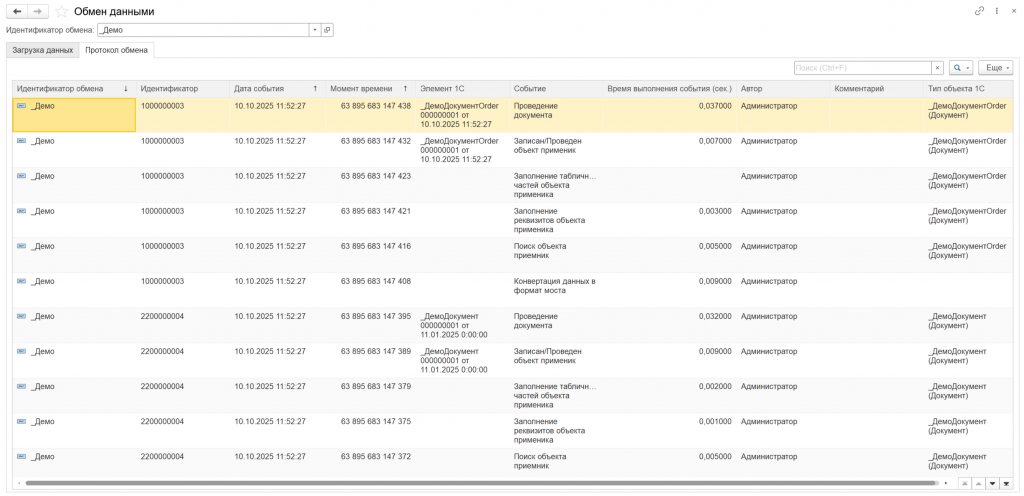Click the Элемент 1С column header
This screenshot has height=496, width=1024.
coord(462,89)
